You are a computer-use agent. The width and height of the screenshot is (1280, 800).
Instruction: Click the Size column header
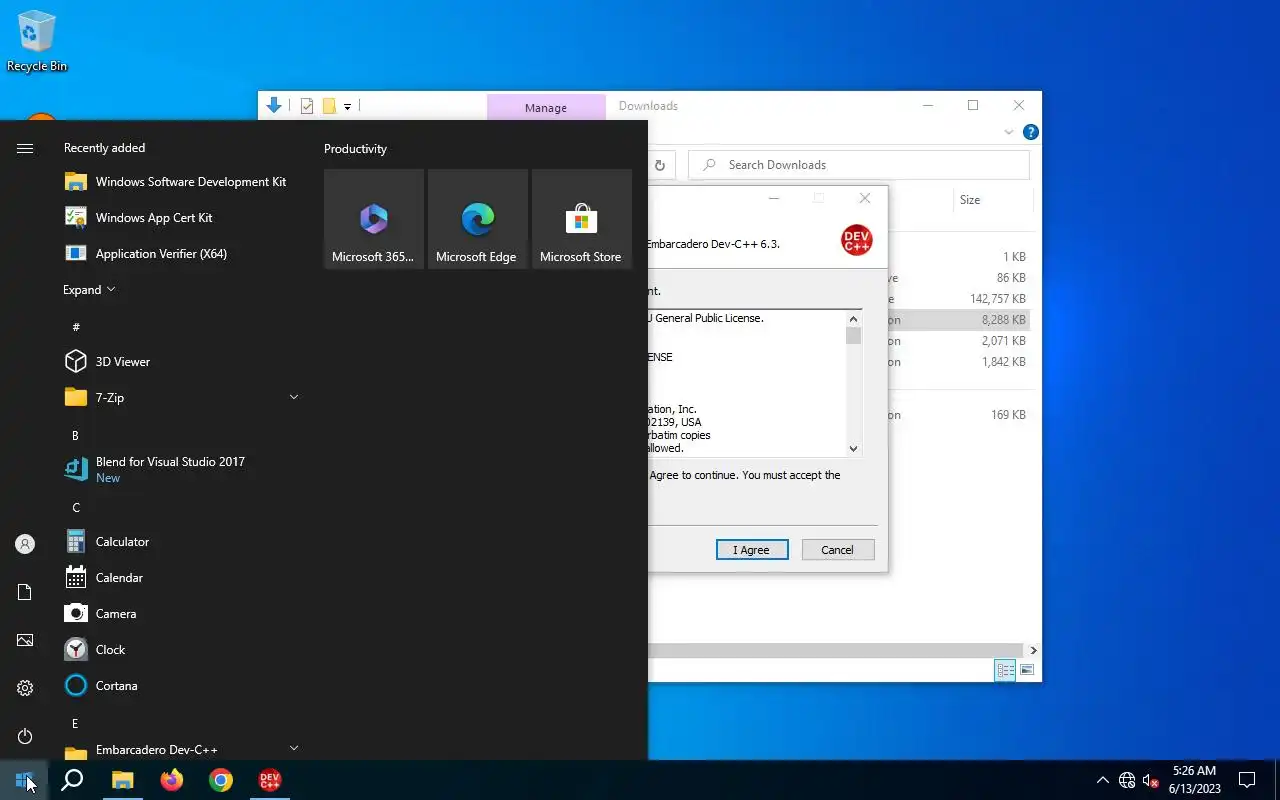[992, 200]
